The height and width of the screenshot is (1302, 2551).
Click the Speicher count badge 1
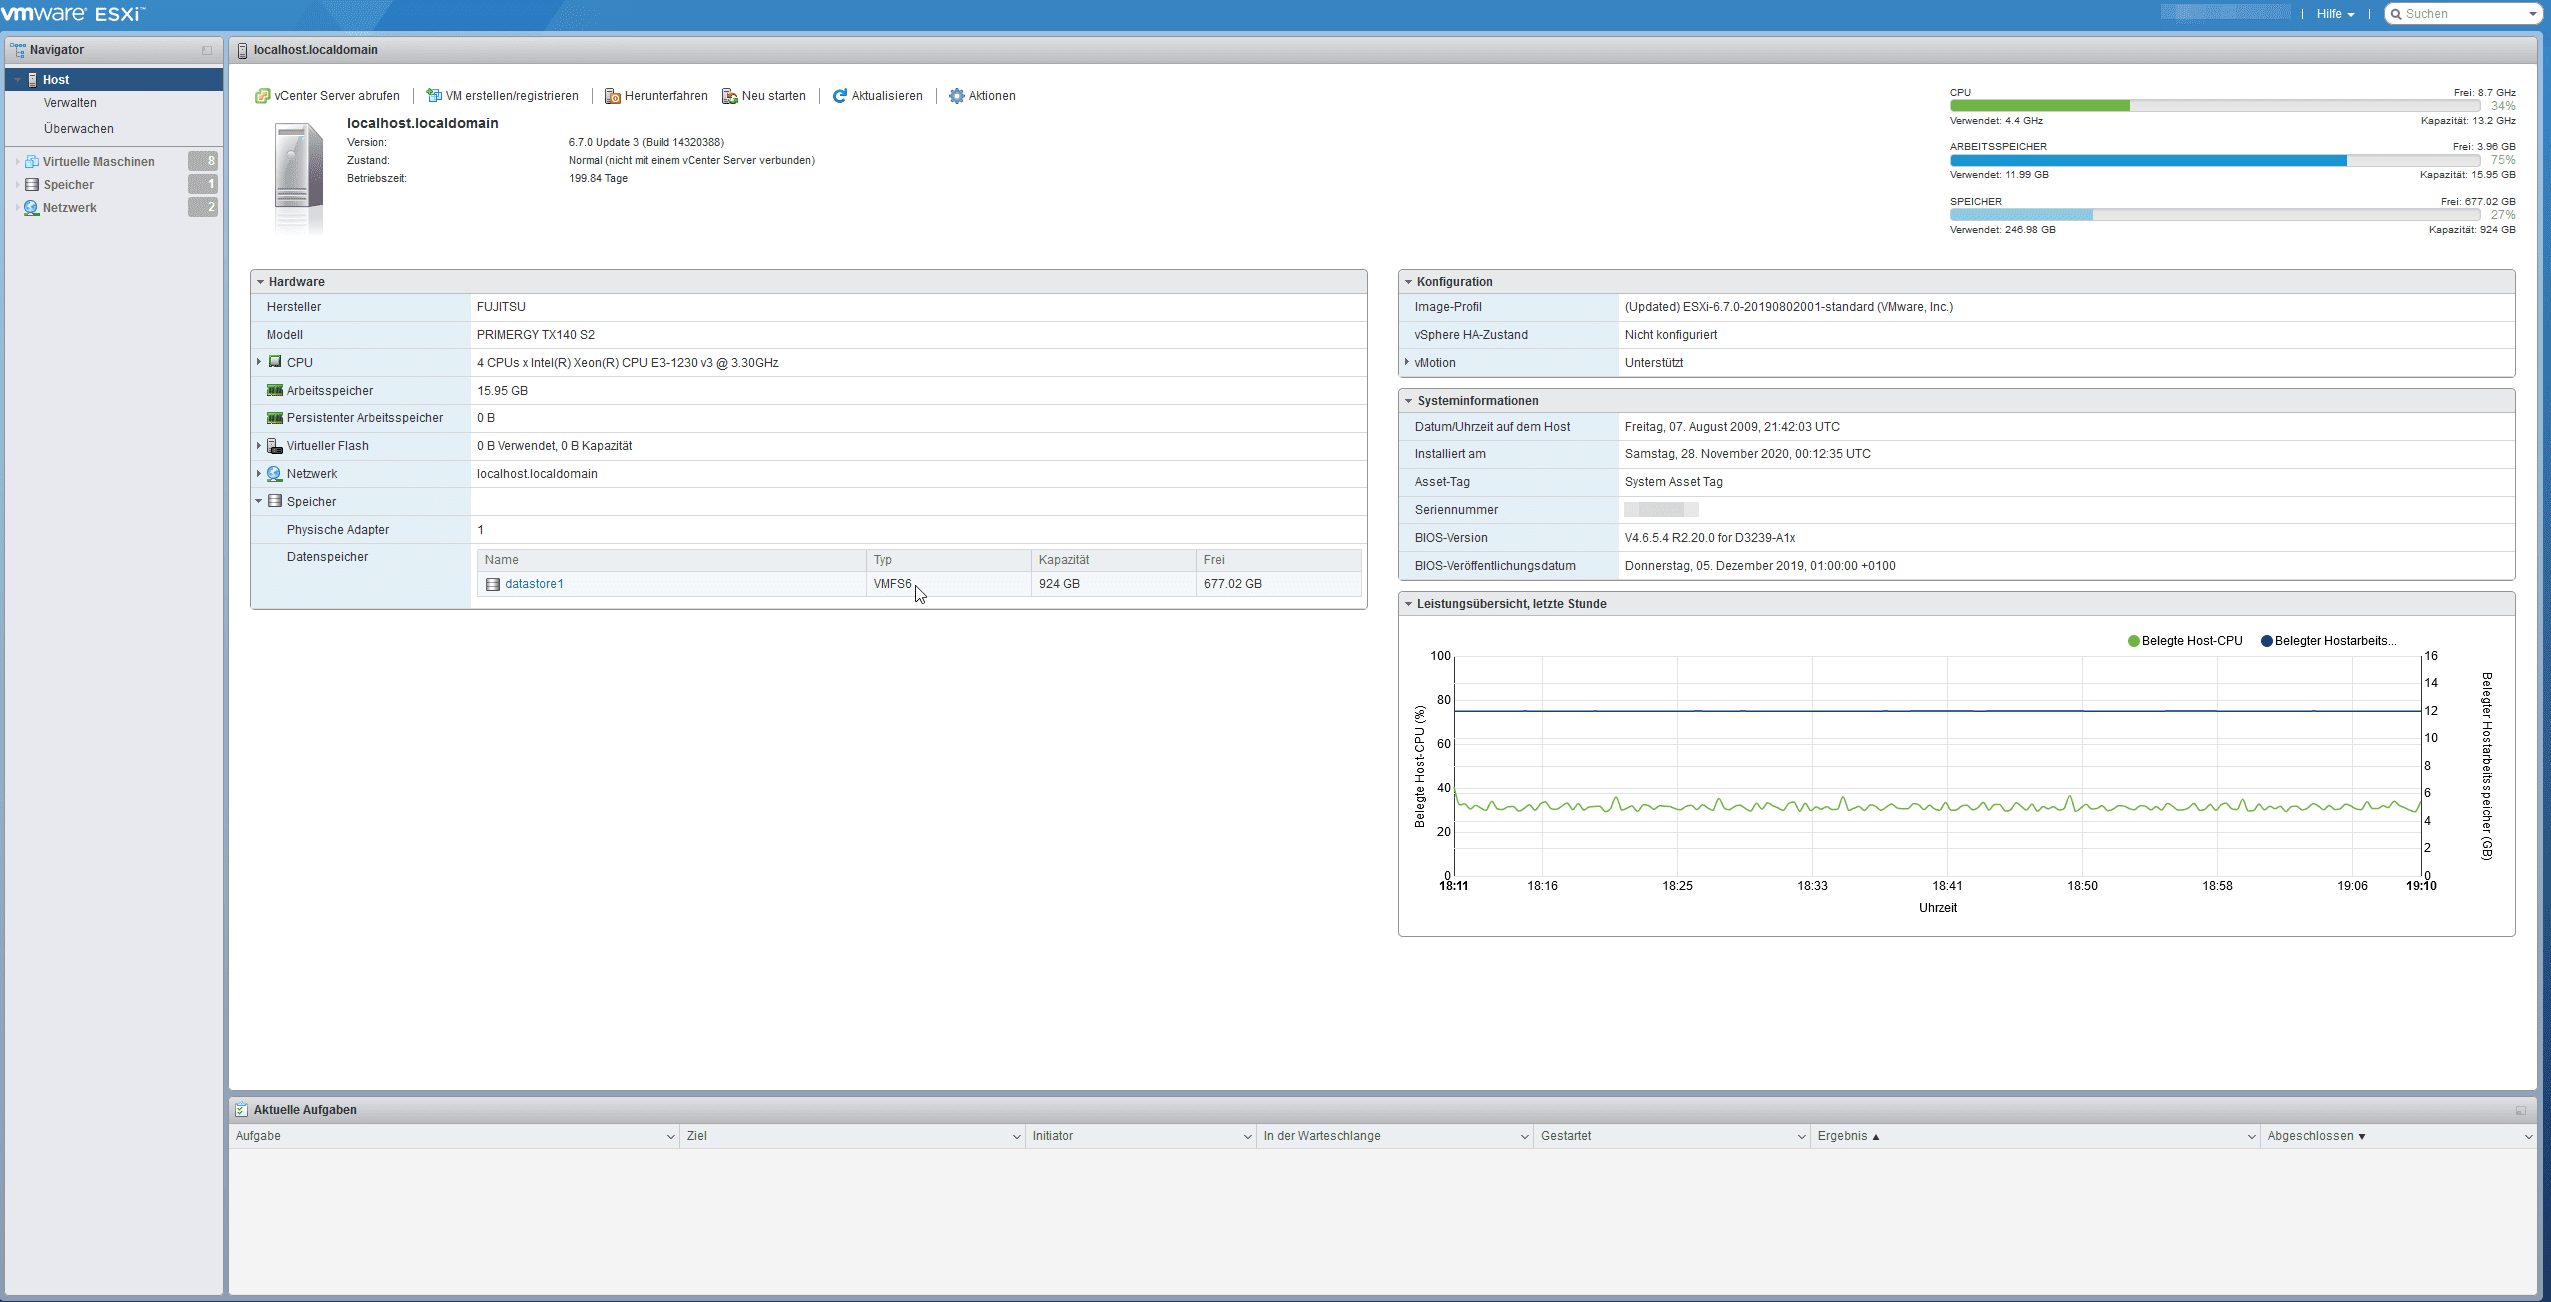(x=203, y=184)
